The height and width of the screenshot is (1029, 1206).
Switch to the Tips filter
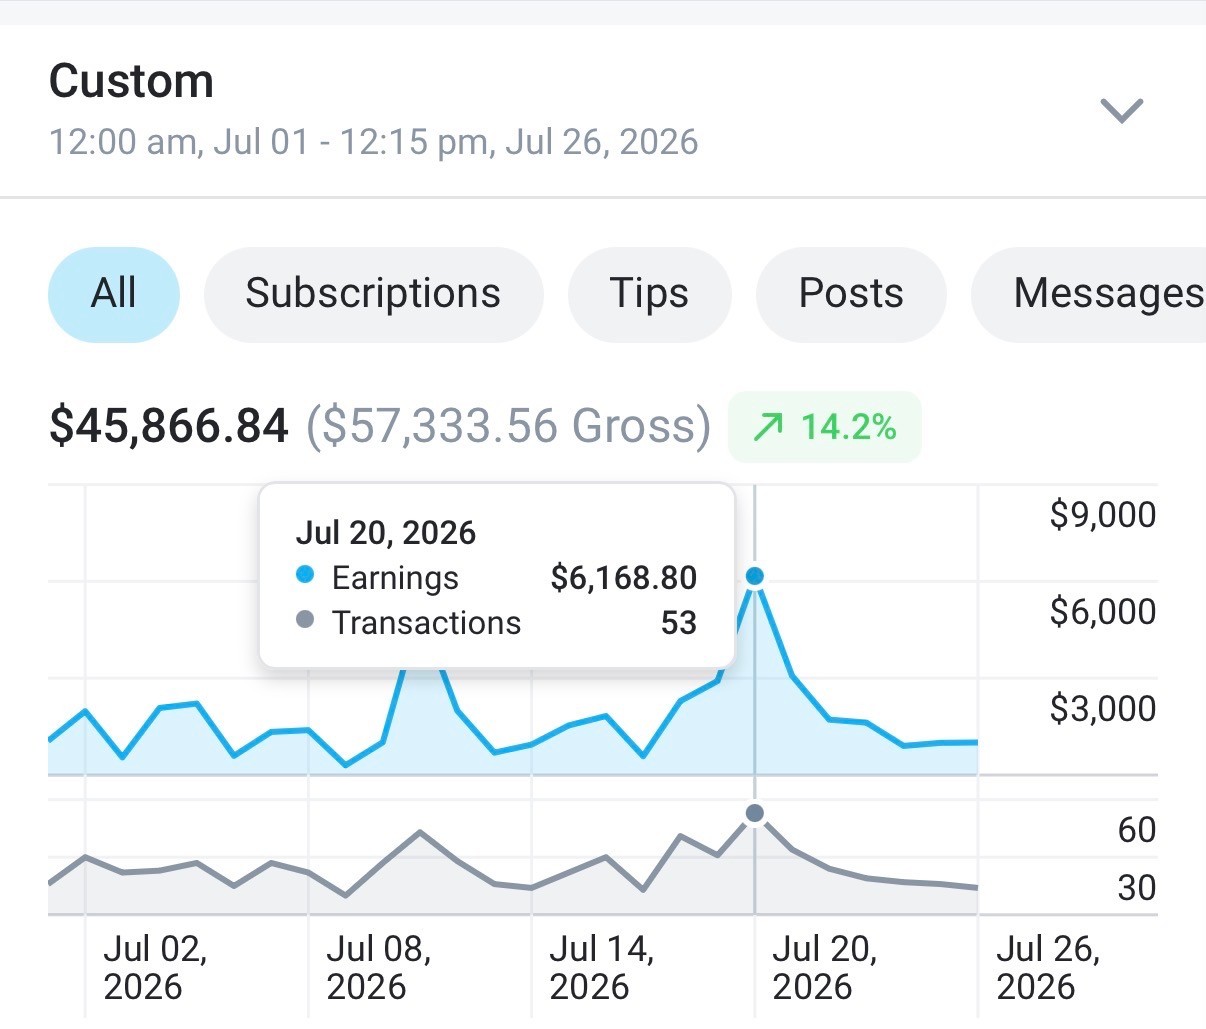(649, 294)
